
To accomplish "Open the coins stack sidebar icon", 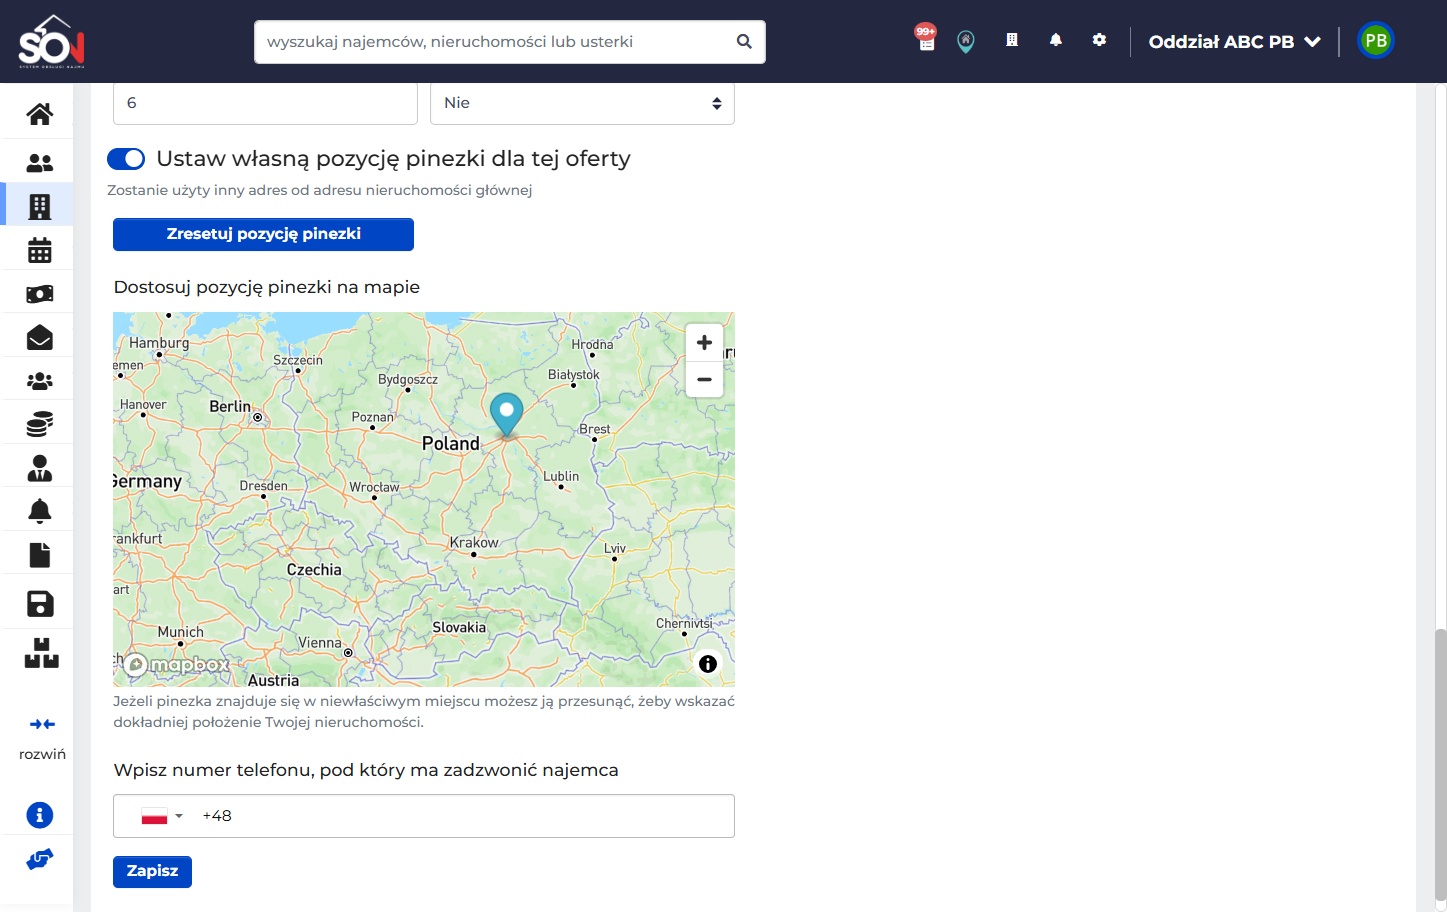I will click(x=39, y=424).
